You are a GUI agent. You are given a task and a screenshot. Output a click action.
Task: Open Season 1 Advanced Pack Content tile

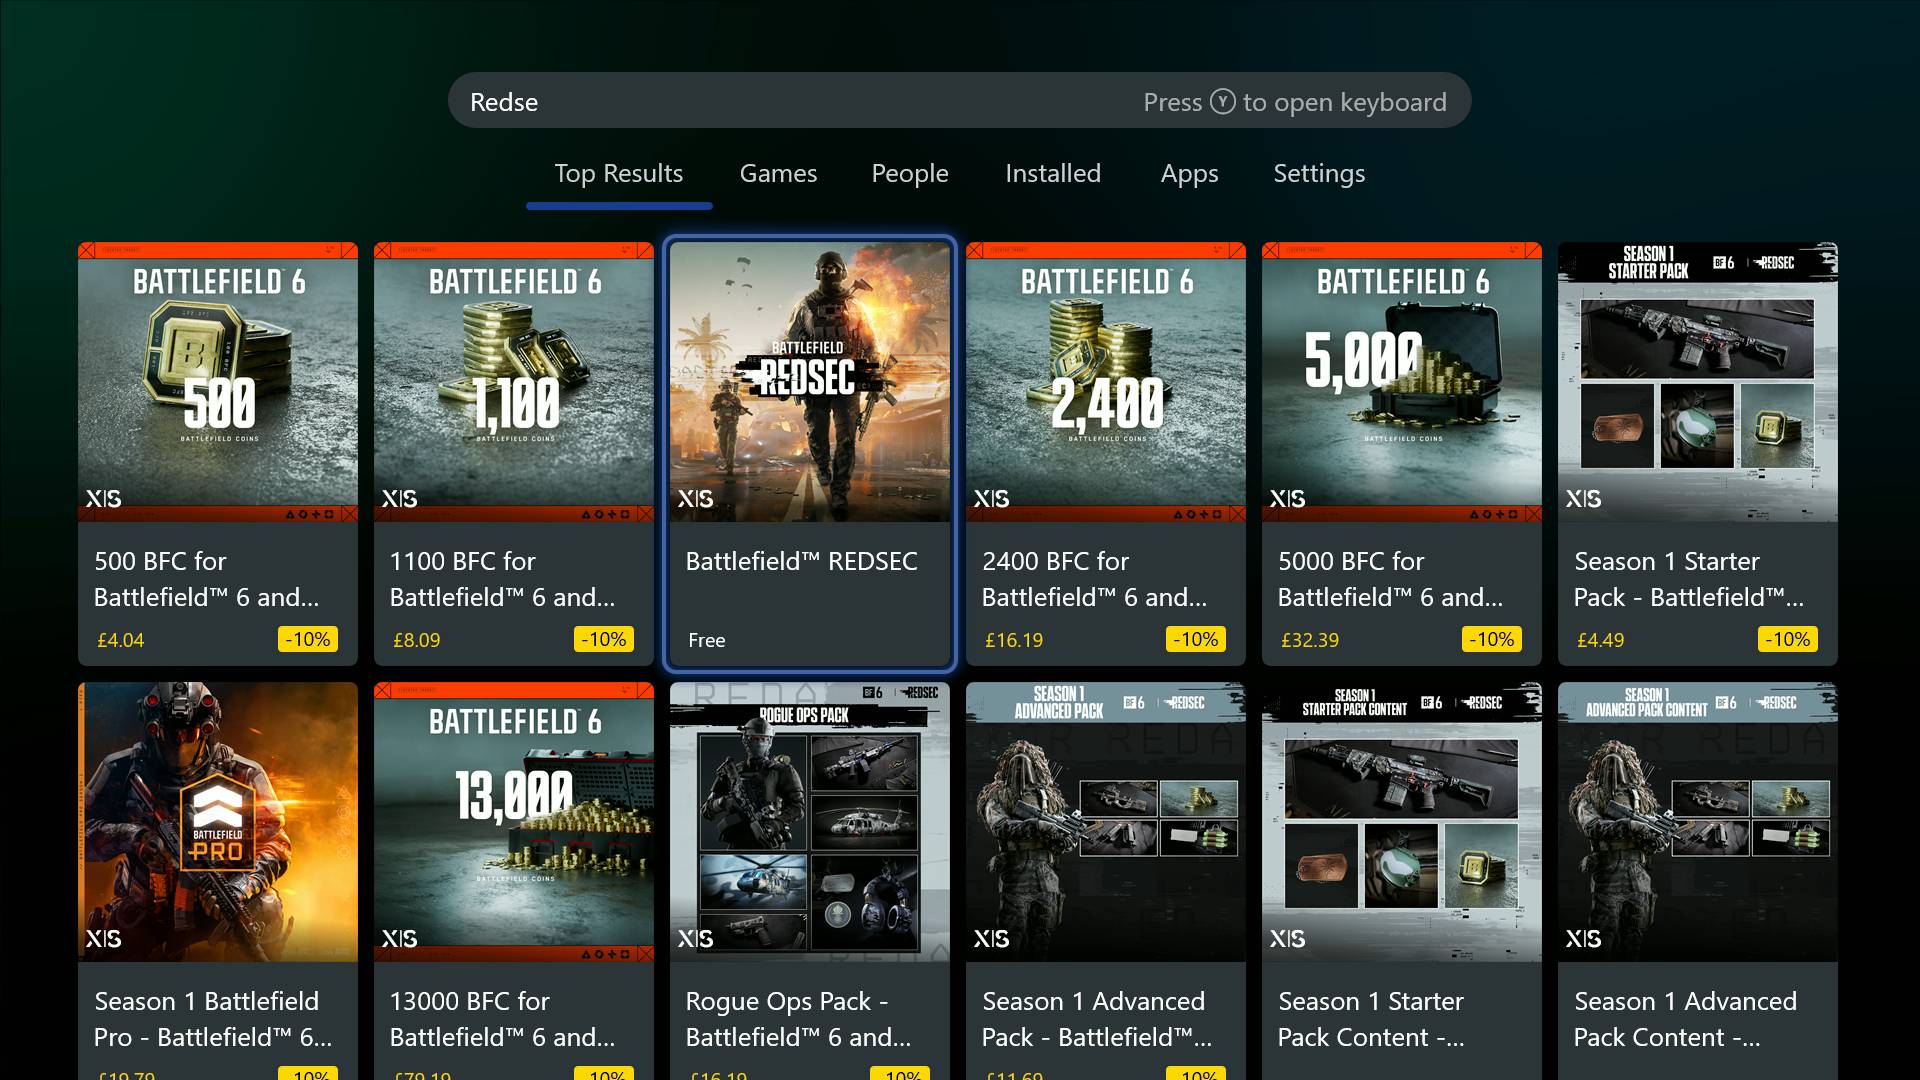(1697, 880)
